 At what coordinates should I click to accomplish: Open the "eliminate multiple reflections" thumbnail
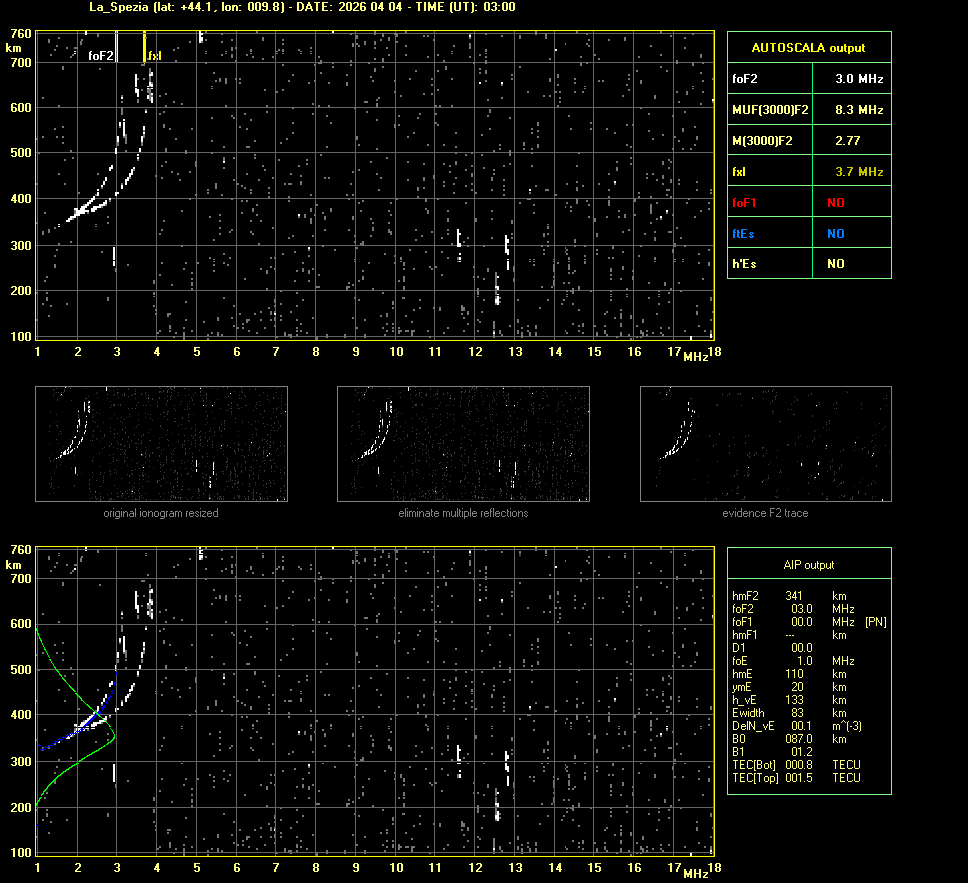[463, 443]
